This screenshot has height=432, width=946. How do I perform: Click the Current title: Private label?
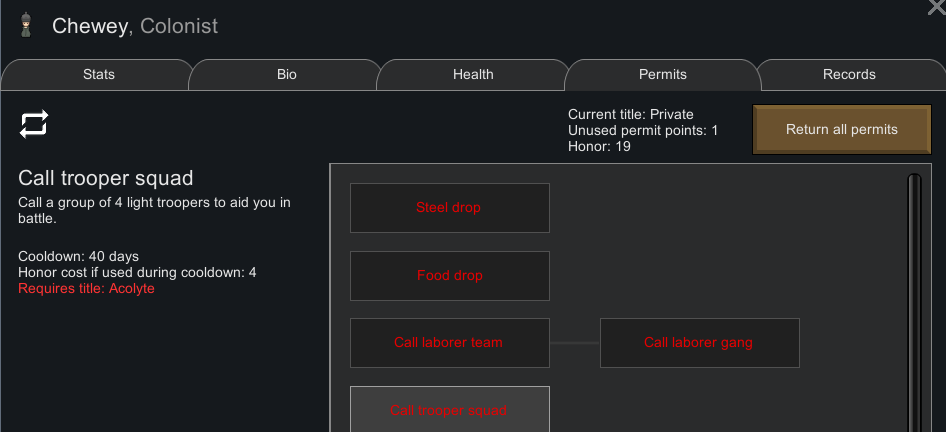[x=630, y=114]
